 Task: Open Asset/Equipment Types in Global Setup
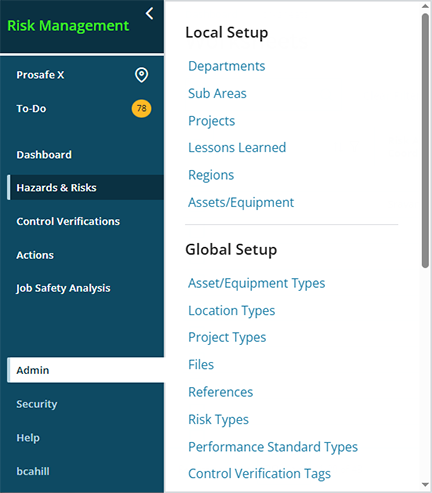[257, 283]
